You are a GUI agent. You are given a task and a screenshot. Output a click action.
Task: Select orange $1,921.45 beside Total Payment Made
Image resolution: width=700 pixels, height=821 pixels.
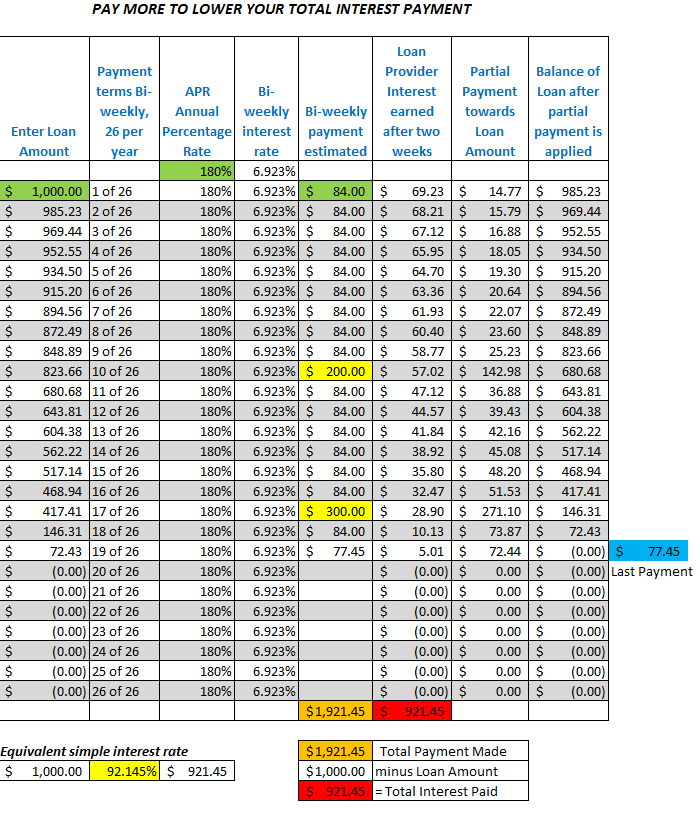(336, 751)
